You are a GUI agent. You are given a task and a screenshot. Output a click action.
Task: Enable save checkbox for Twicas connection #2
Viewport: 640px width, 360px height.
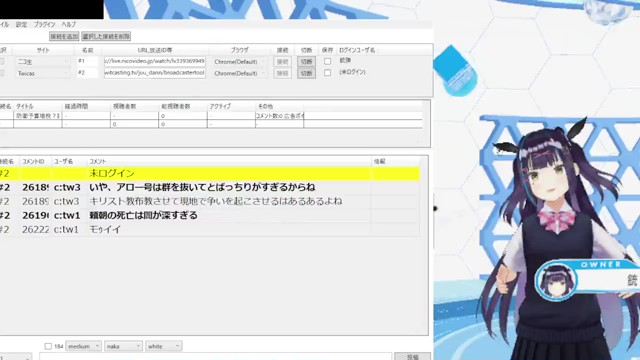327,73
